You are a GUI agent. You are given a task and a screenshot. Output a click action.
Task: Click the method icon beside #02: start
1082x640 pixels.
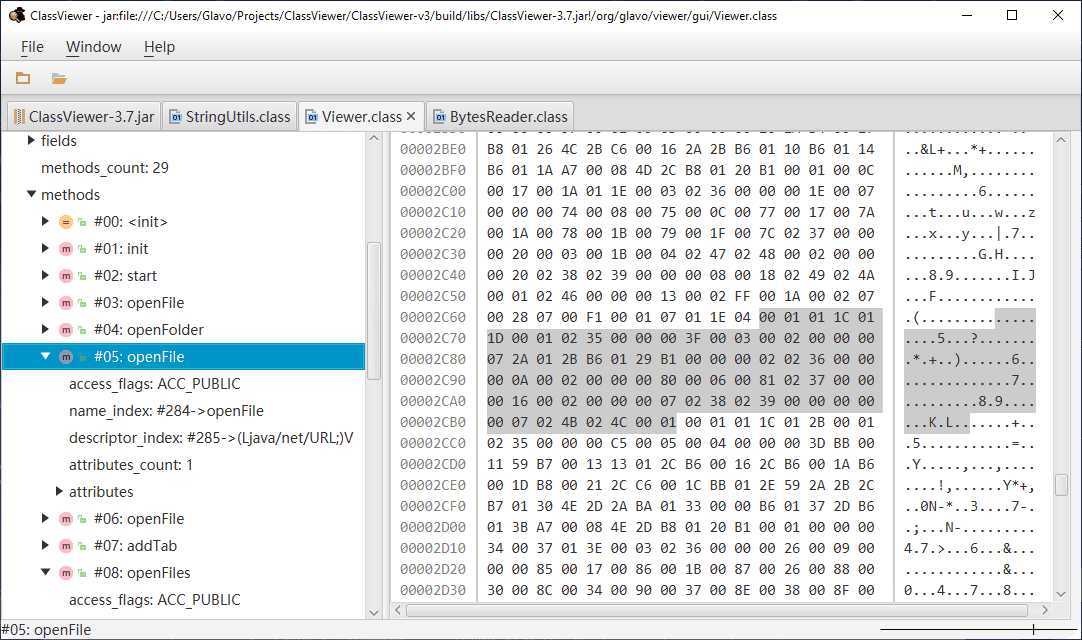66,275
